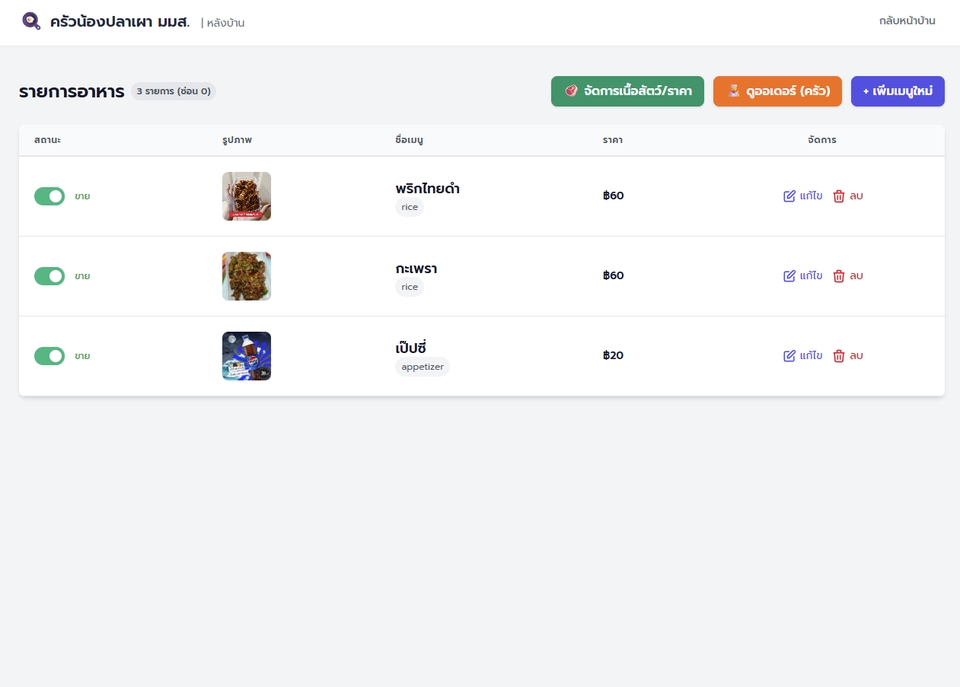Open พริกไทยดำ food thumbnail

[247, 197]
